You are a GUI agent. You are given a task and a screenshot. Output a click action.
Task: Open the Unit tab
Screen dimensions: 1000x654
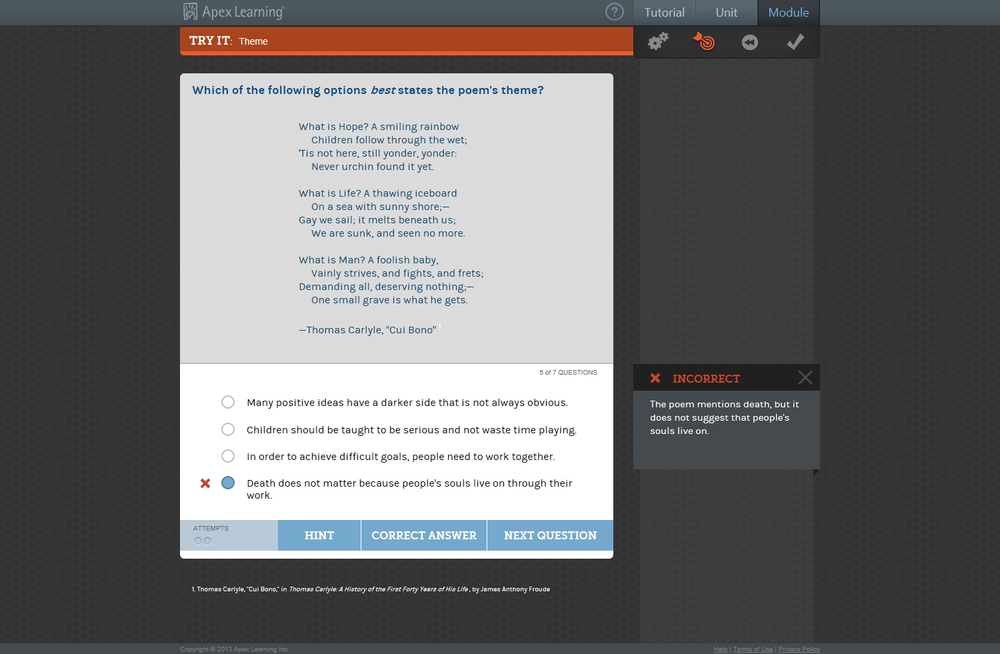[725, 12]
